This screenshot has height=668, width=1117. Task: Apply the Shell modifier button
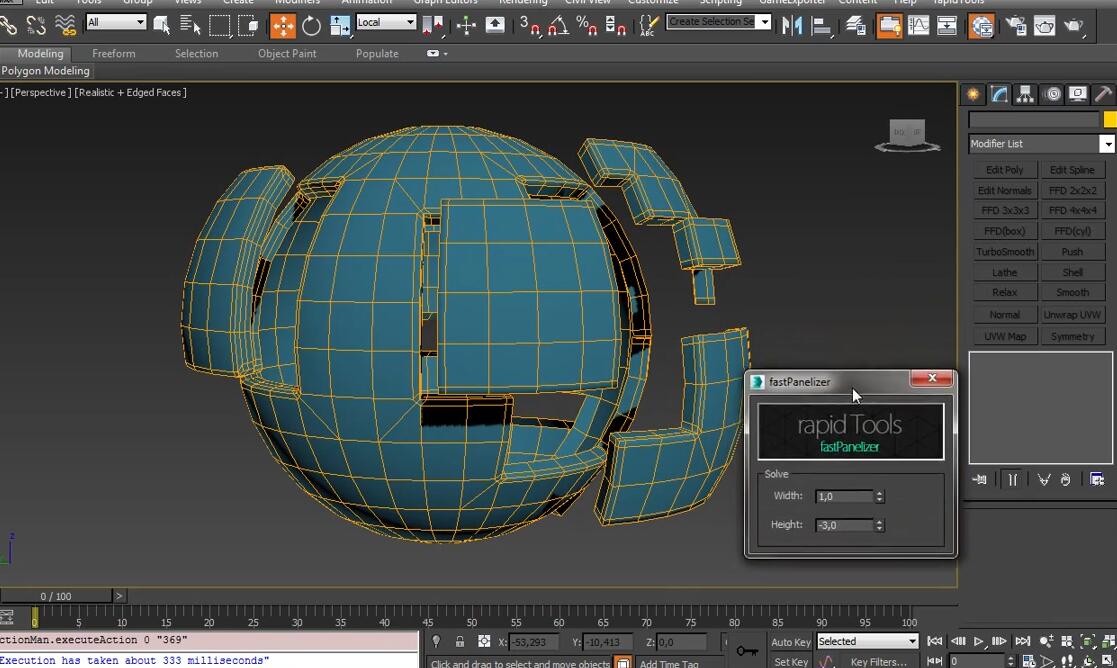pyautogui.click(x=1073, y=272)
